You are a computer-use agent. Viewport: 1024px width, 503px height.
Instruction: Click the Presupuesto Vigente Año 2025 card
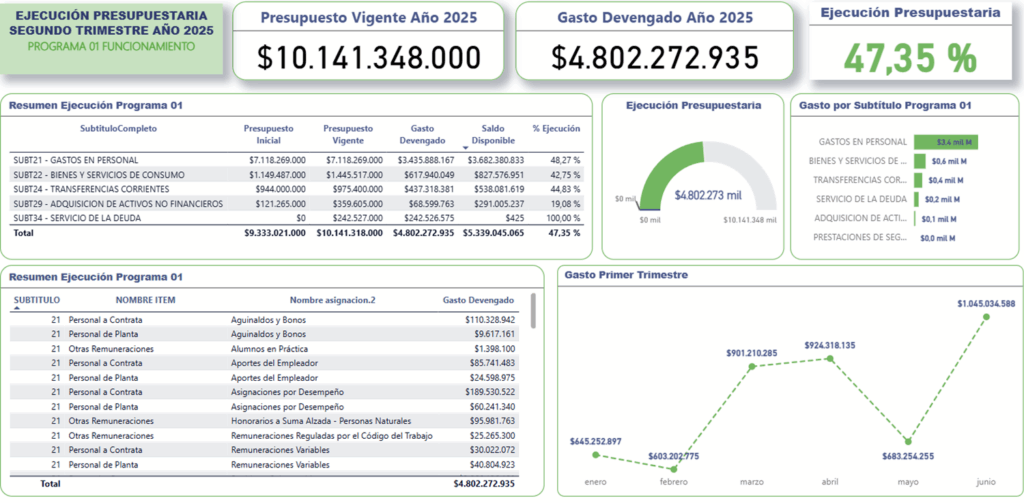click(x=368, y=41)
